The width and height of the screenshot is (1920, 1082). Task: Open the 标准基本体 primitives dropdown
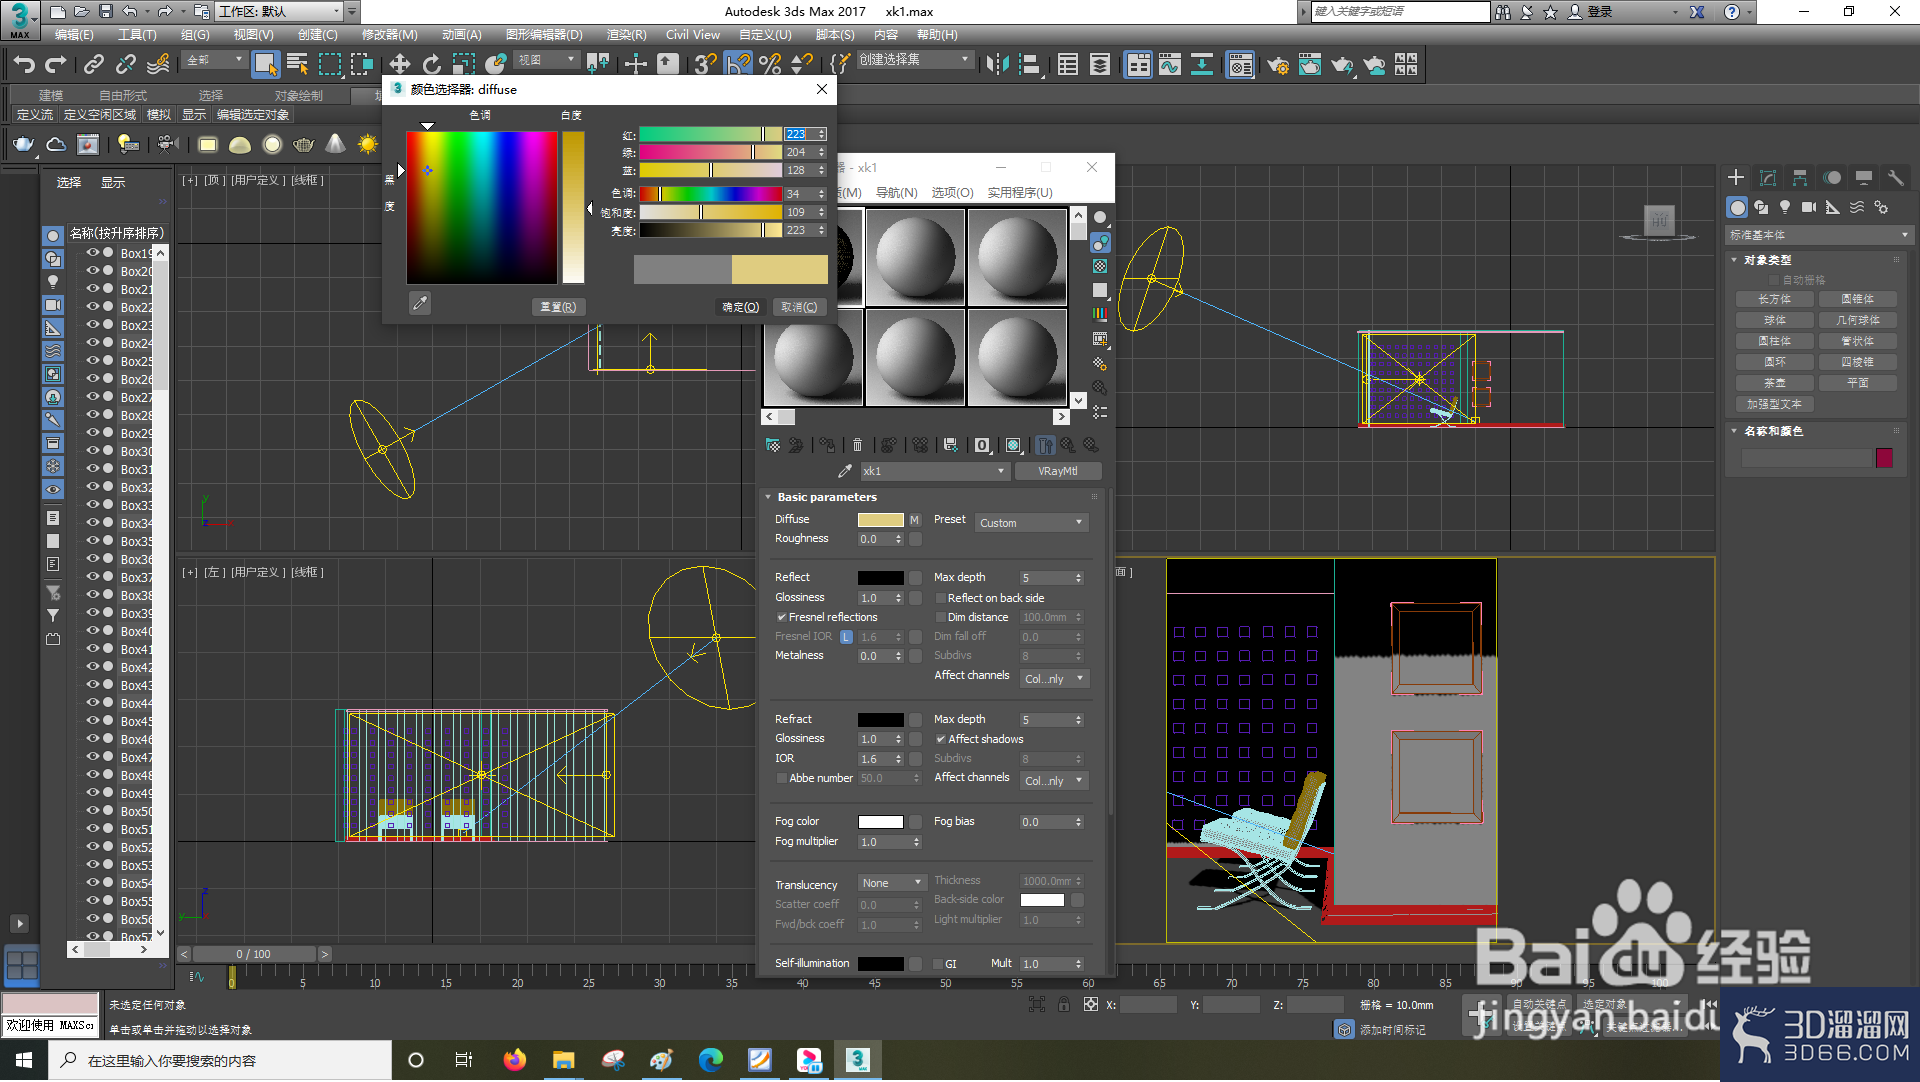point(1819,235)
